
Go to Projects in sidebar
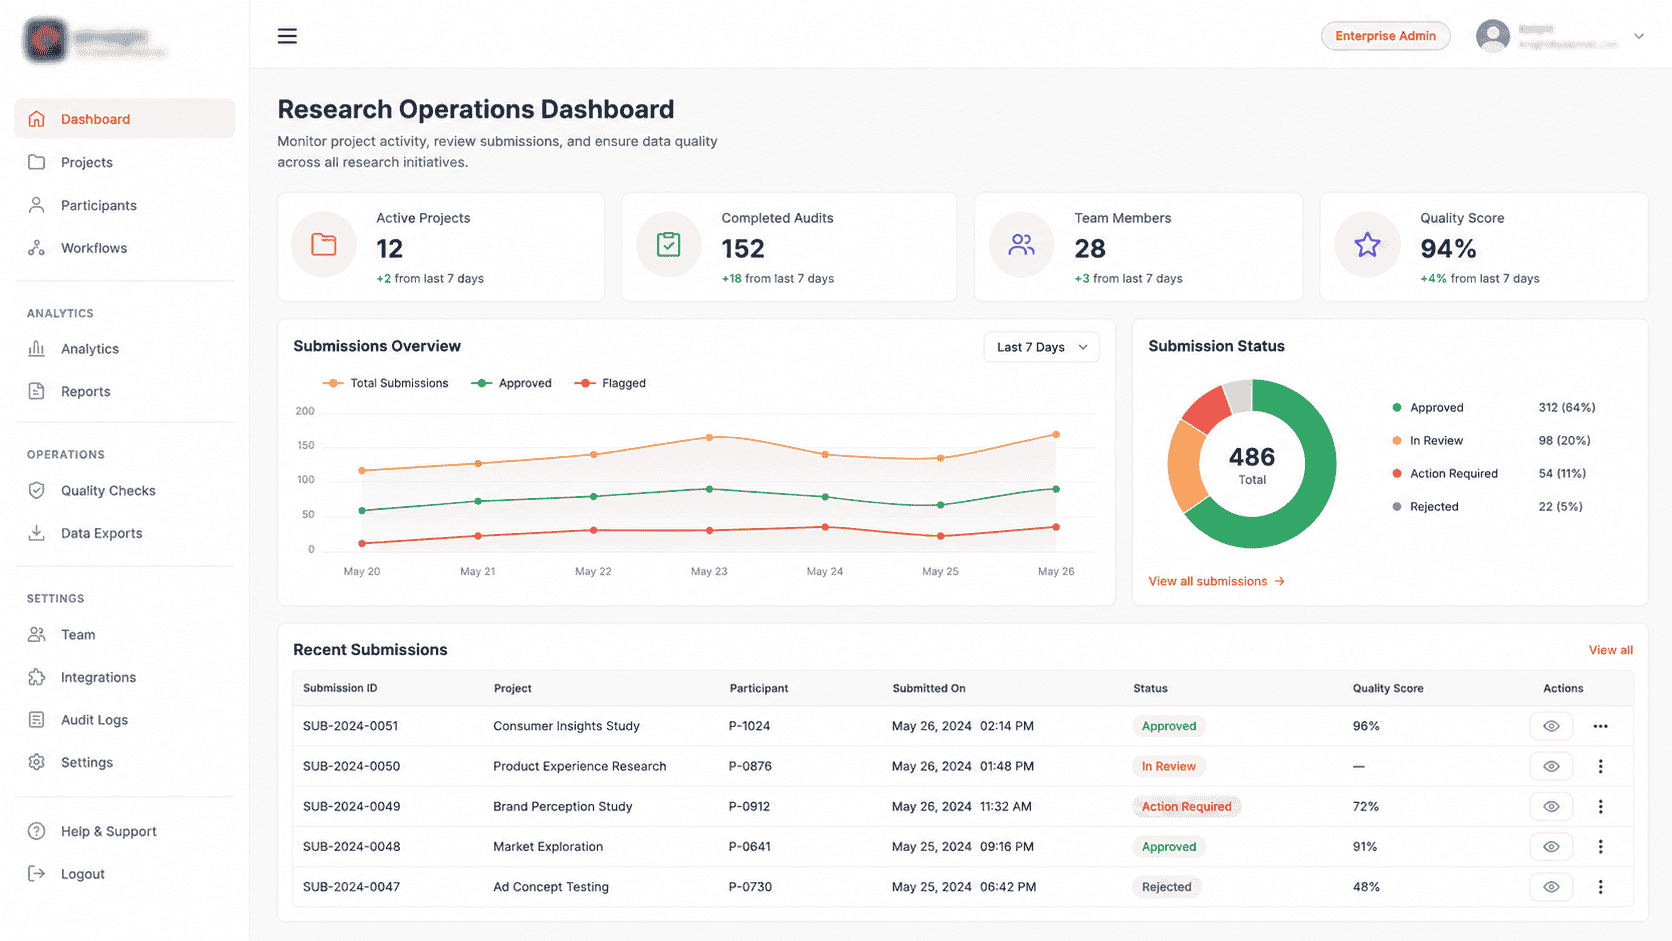click(x=124, y=162)
